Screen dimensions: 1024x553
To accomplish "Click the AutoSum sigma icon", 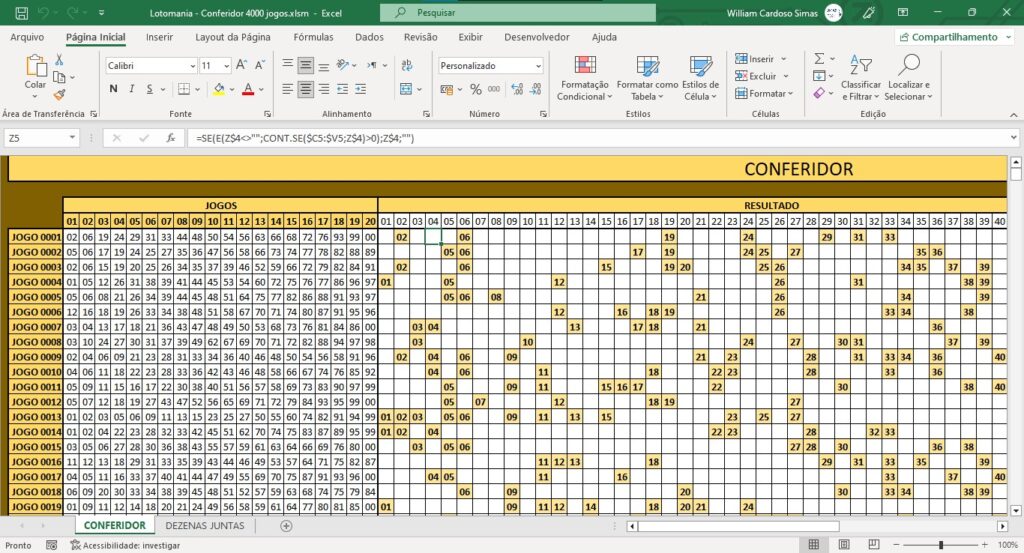I will pyautogui.click(x=819, y=59).
